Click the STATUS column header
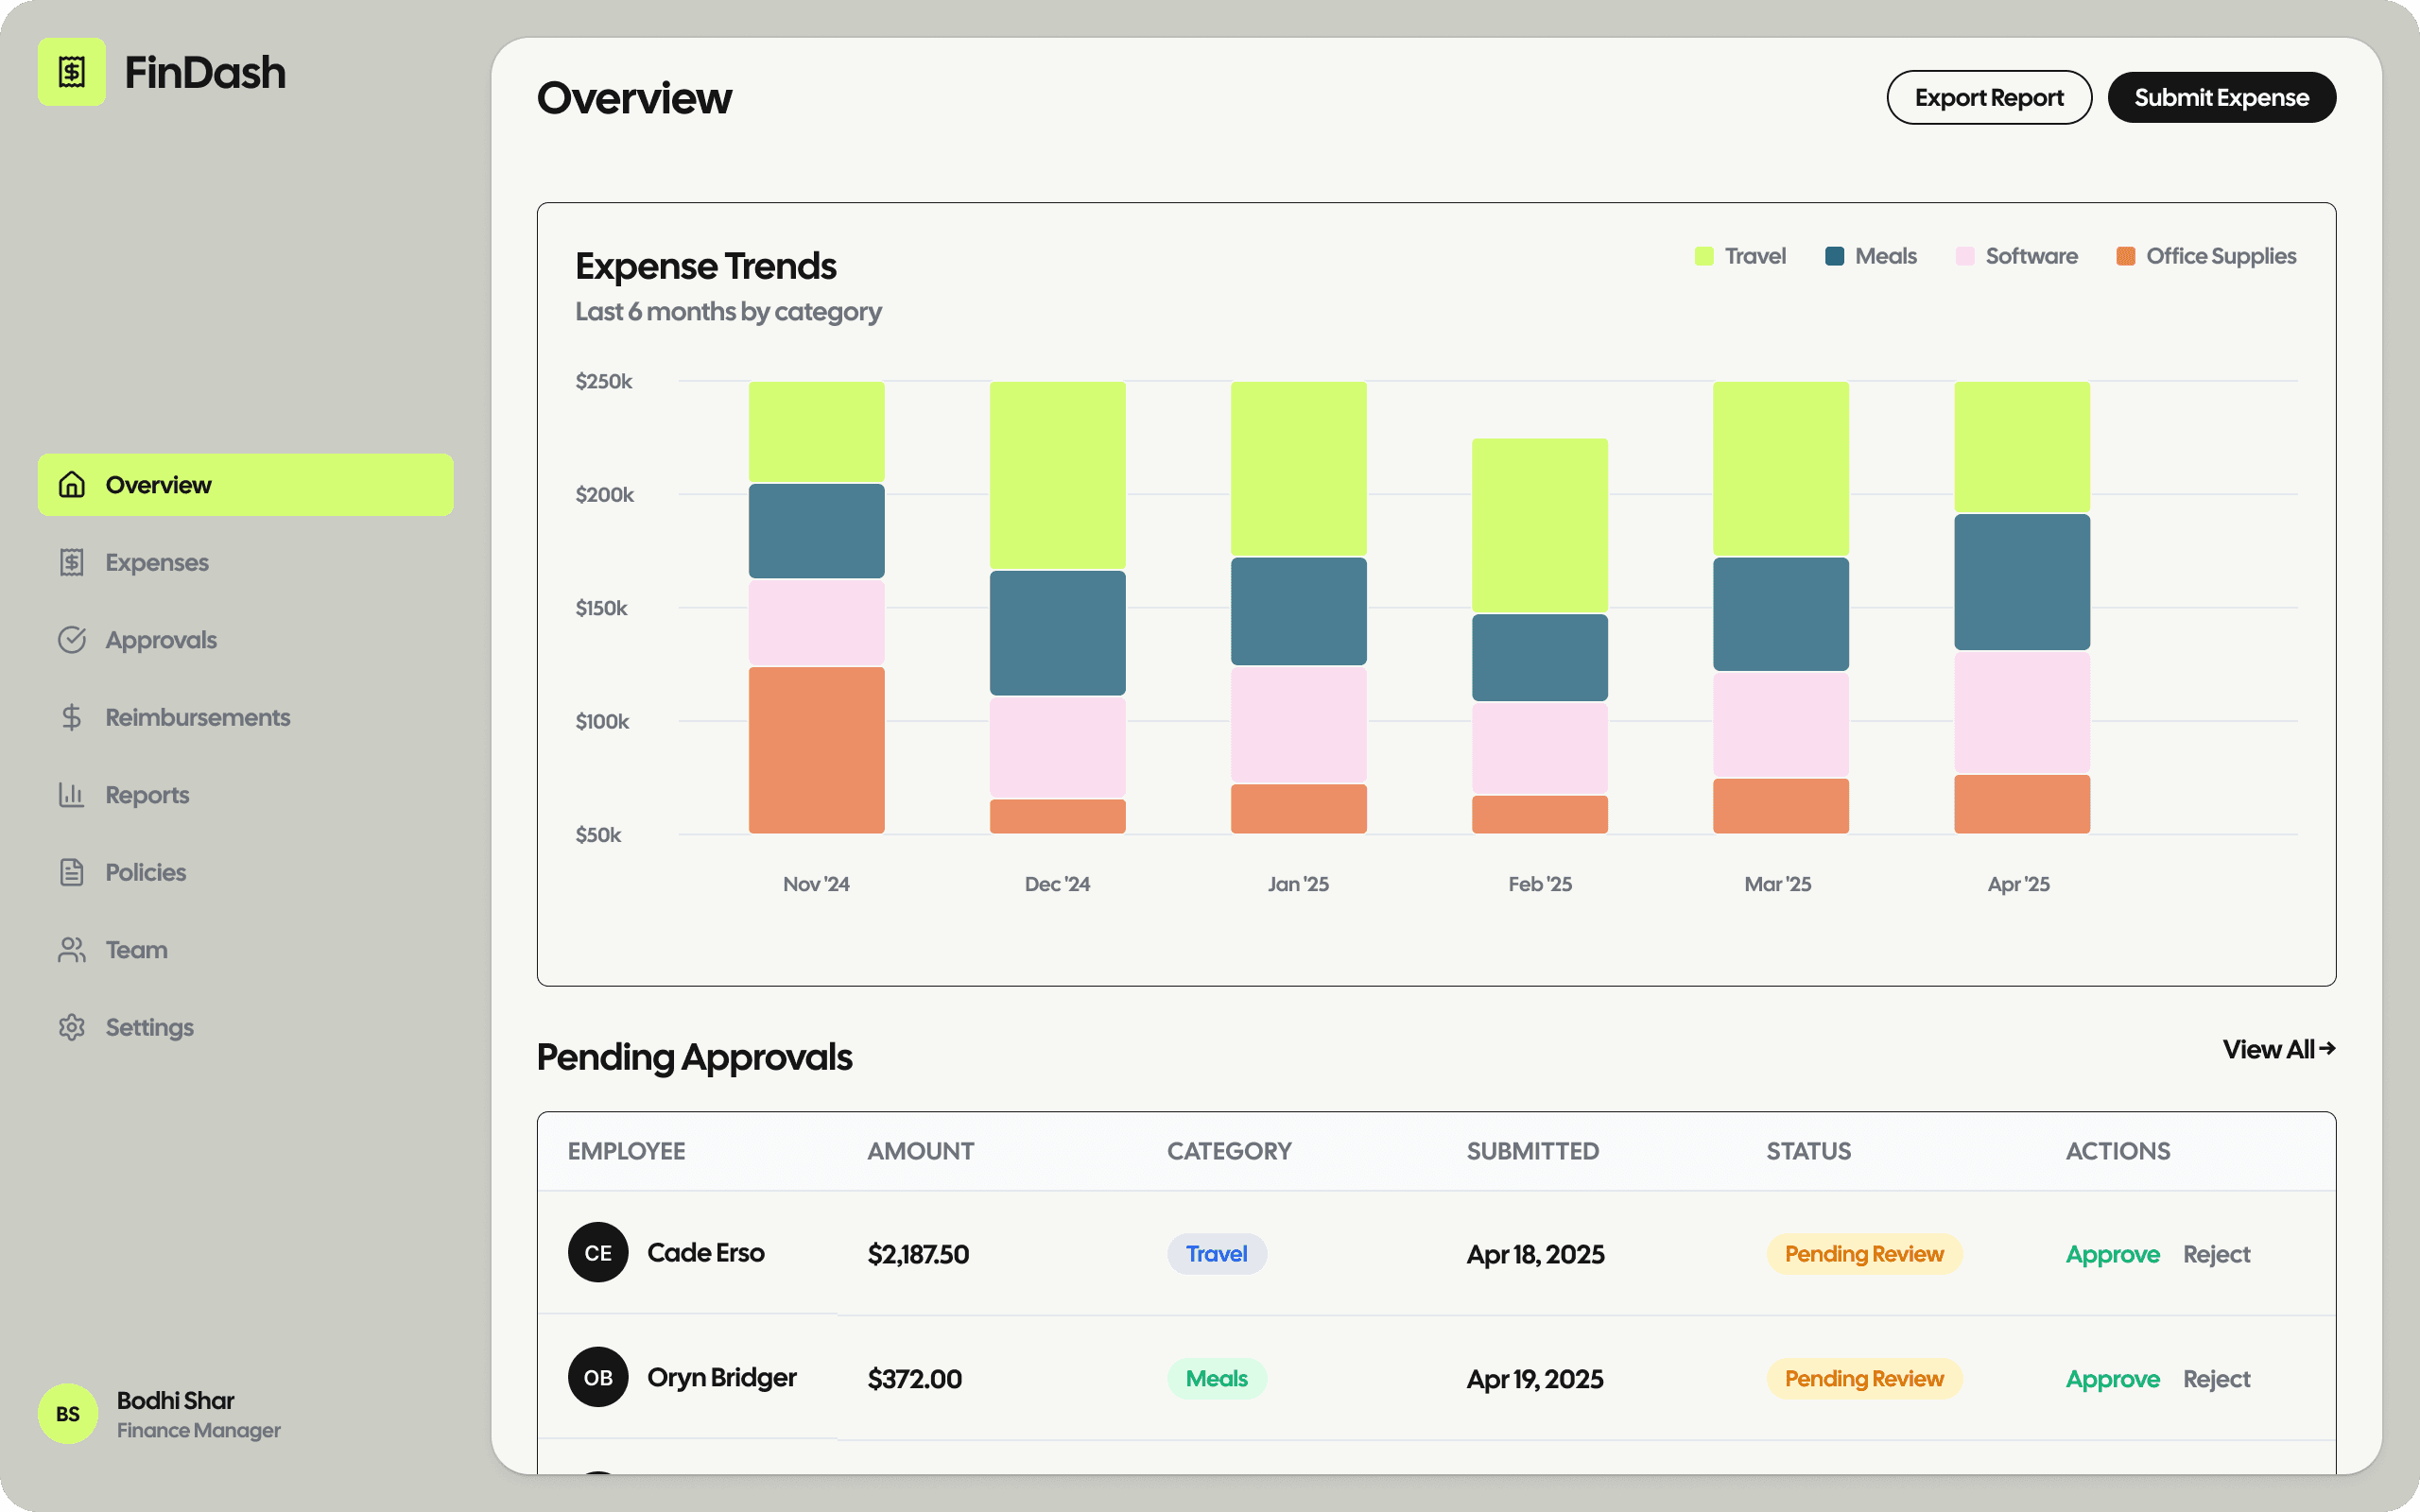 (1808, 1151)
